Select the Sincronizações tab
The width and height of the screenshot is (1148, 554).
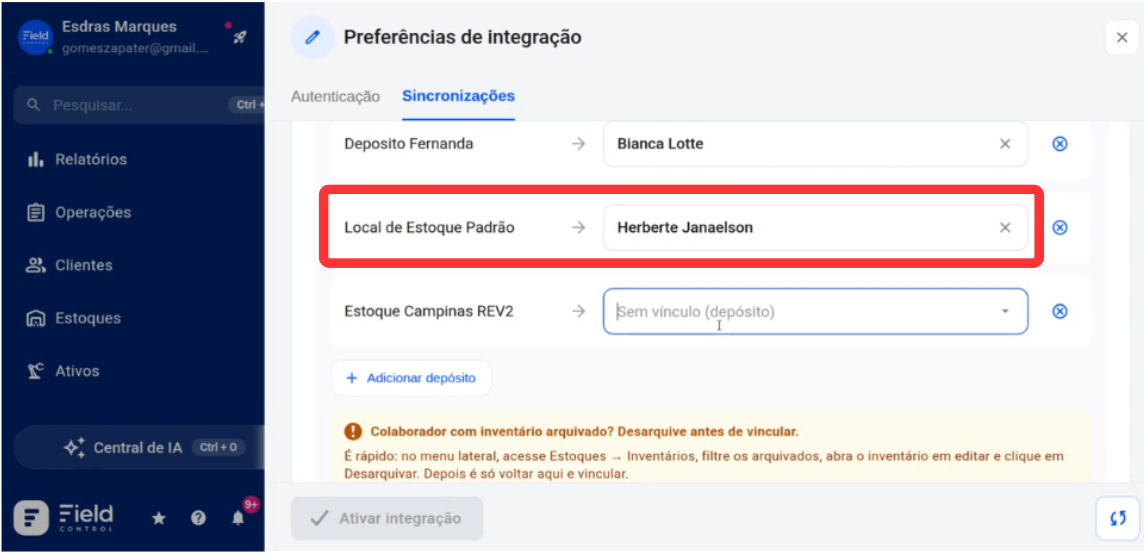[x=458, y=97]
